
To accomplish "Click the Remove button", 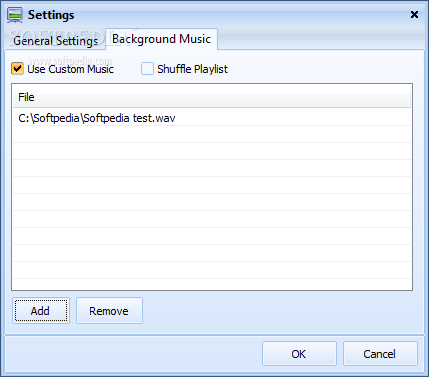I will (109, 311).
